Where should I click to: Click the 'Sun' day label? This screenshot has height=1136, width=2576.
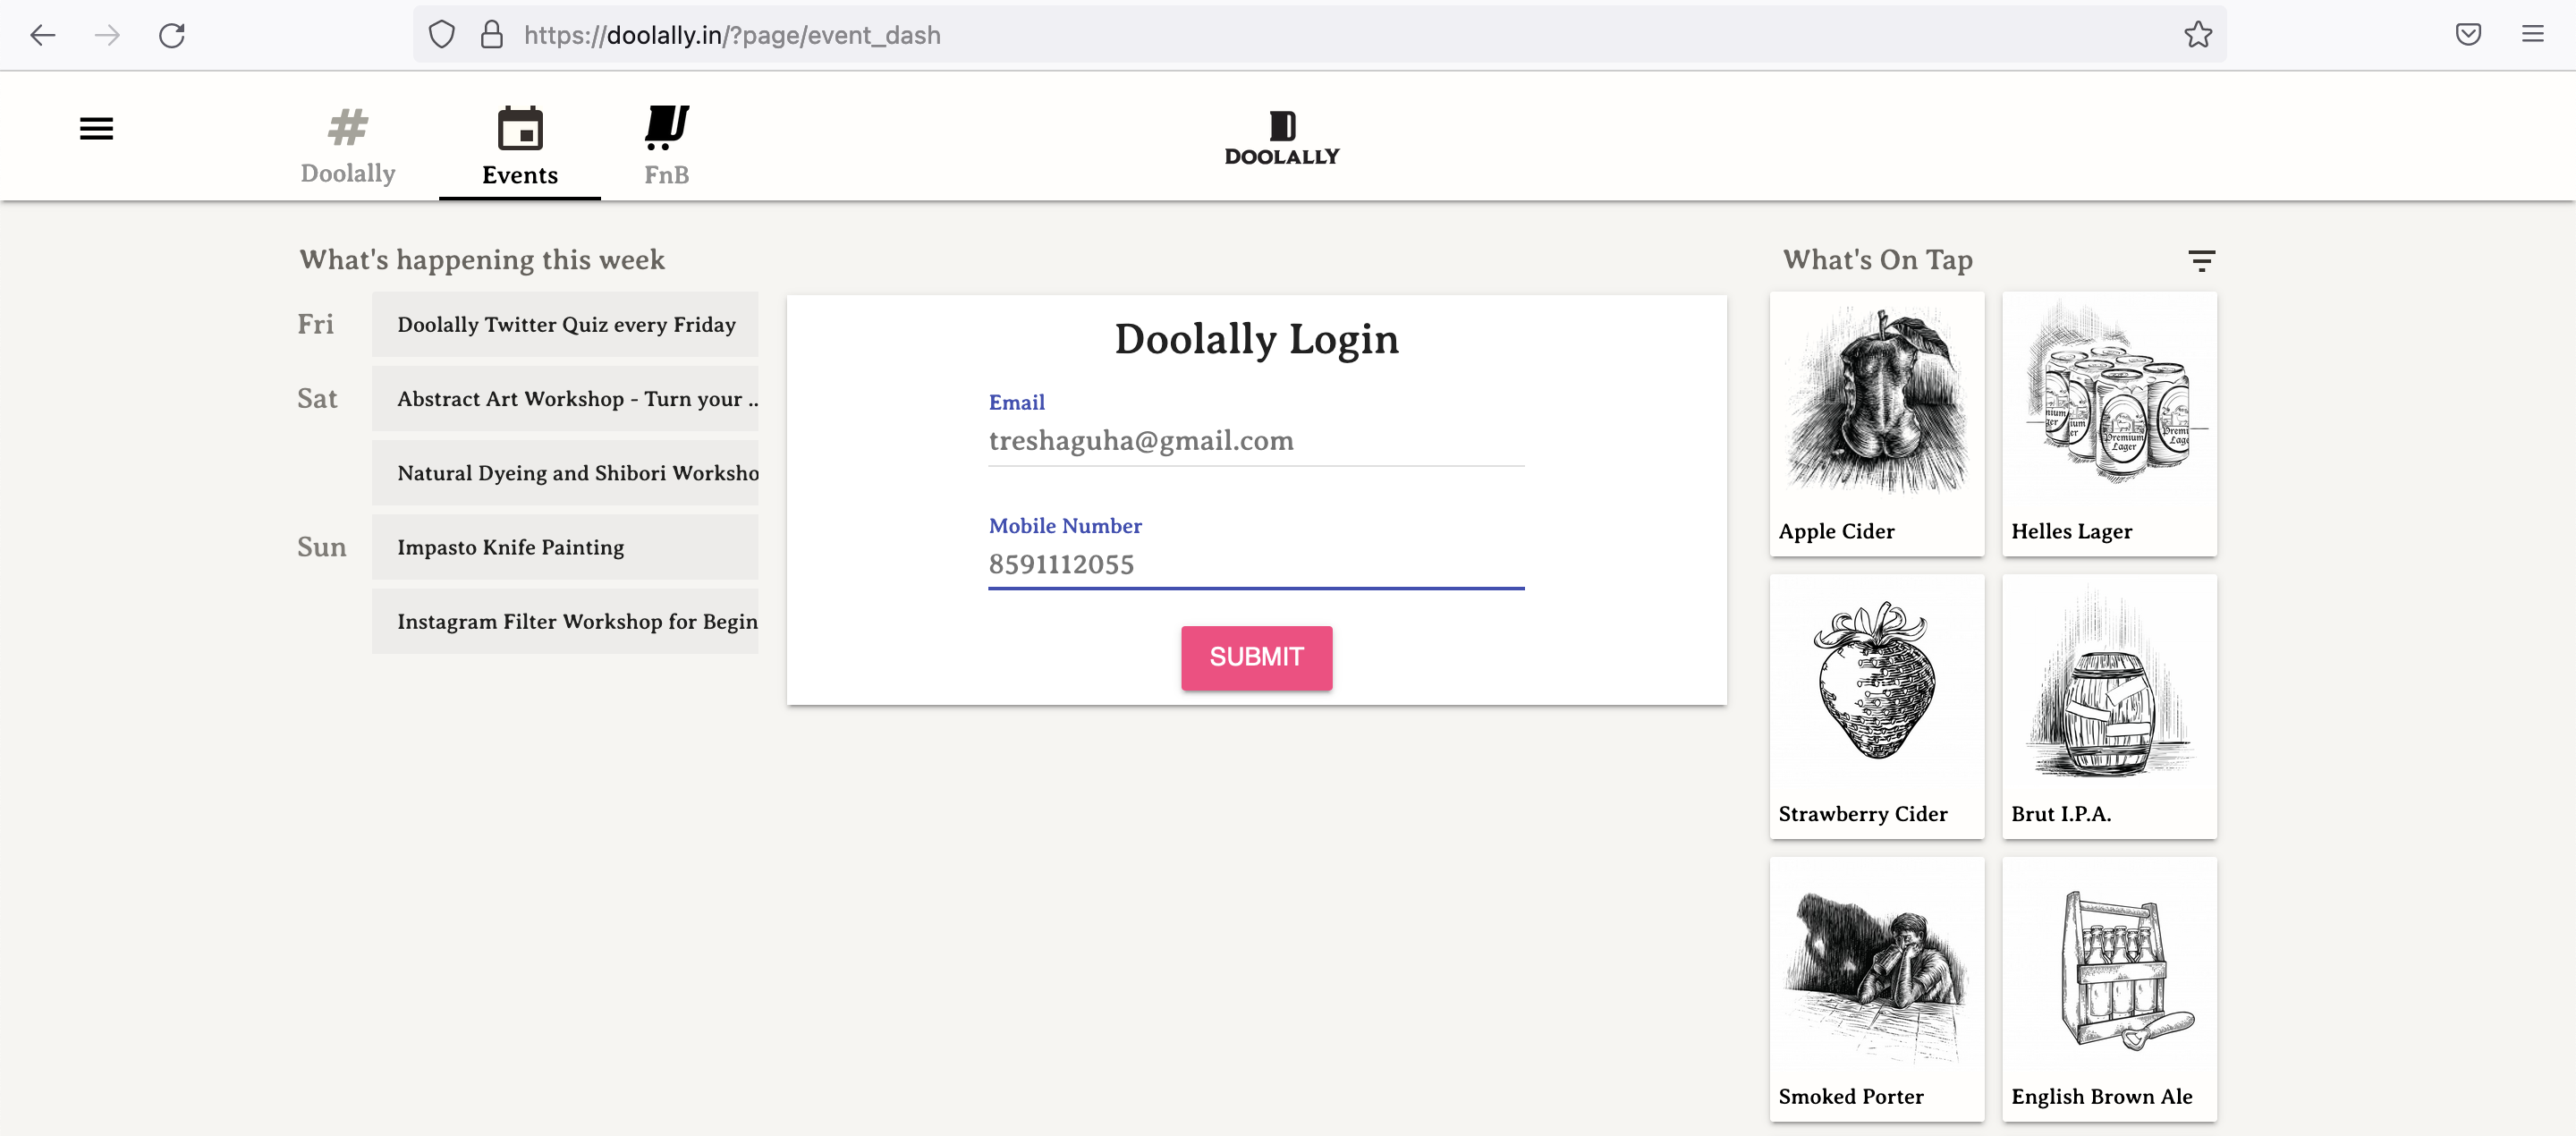(321, 547)
